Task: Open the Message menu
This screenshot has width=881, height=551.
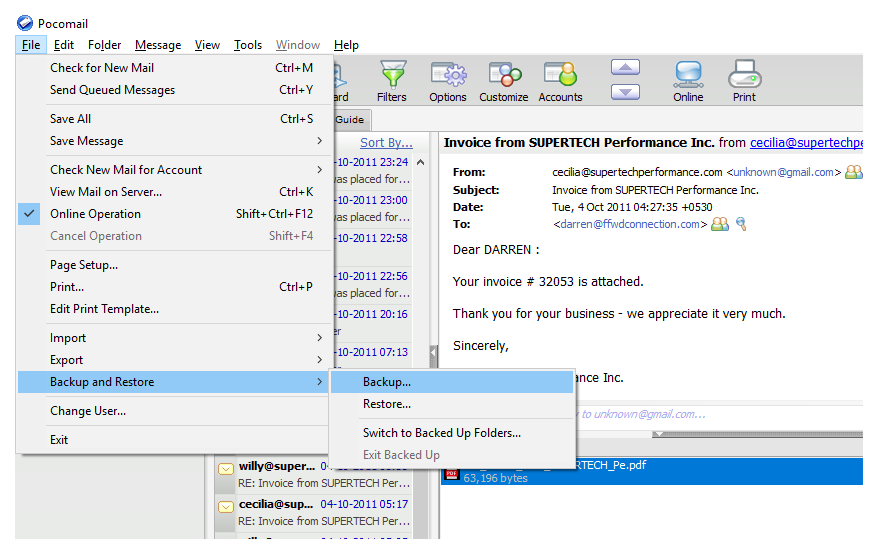Action: (x=158, y=45)
